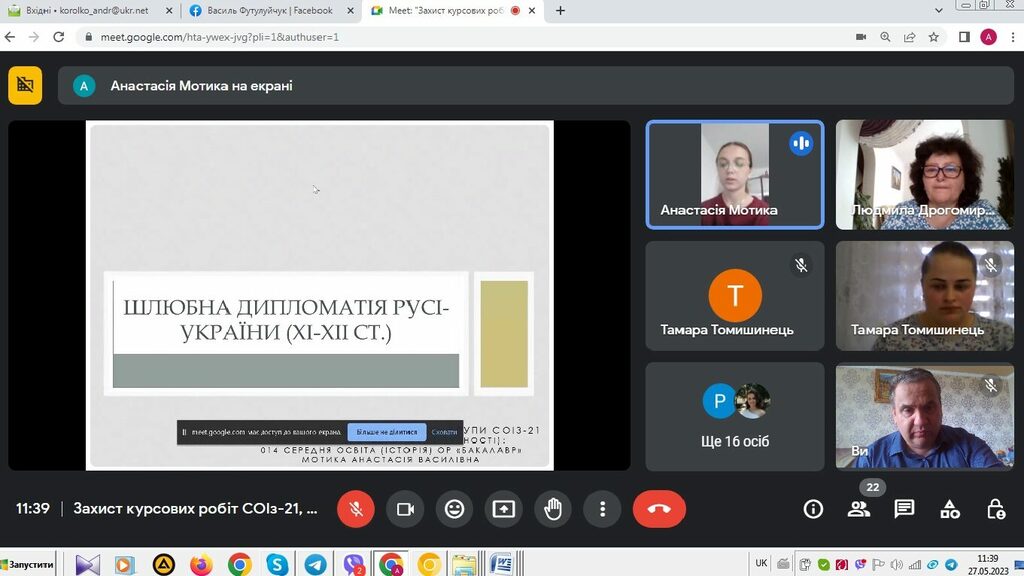Send an emoji reaction
This screenshot has height=576, width=1024.
click(454, 509)
